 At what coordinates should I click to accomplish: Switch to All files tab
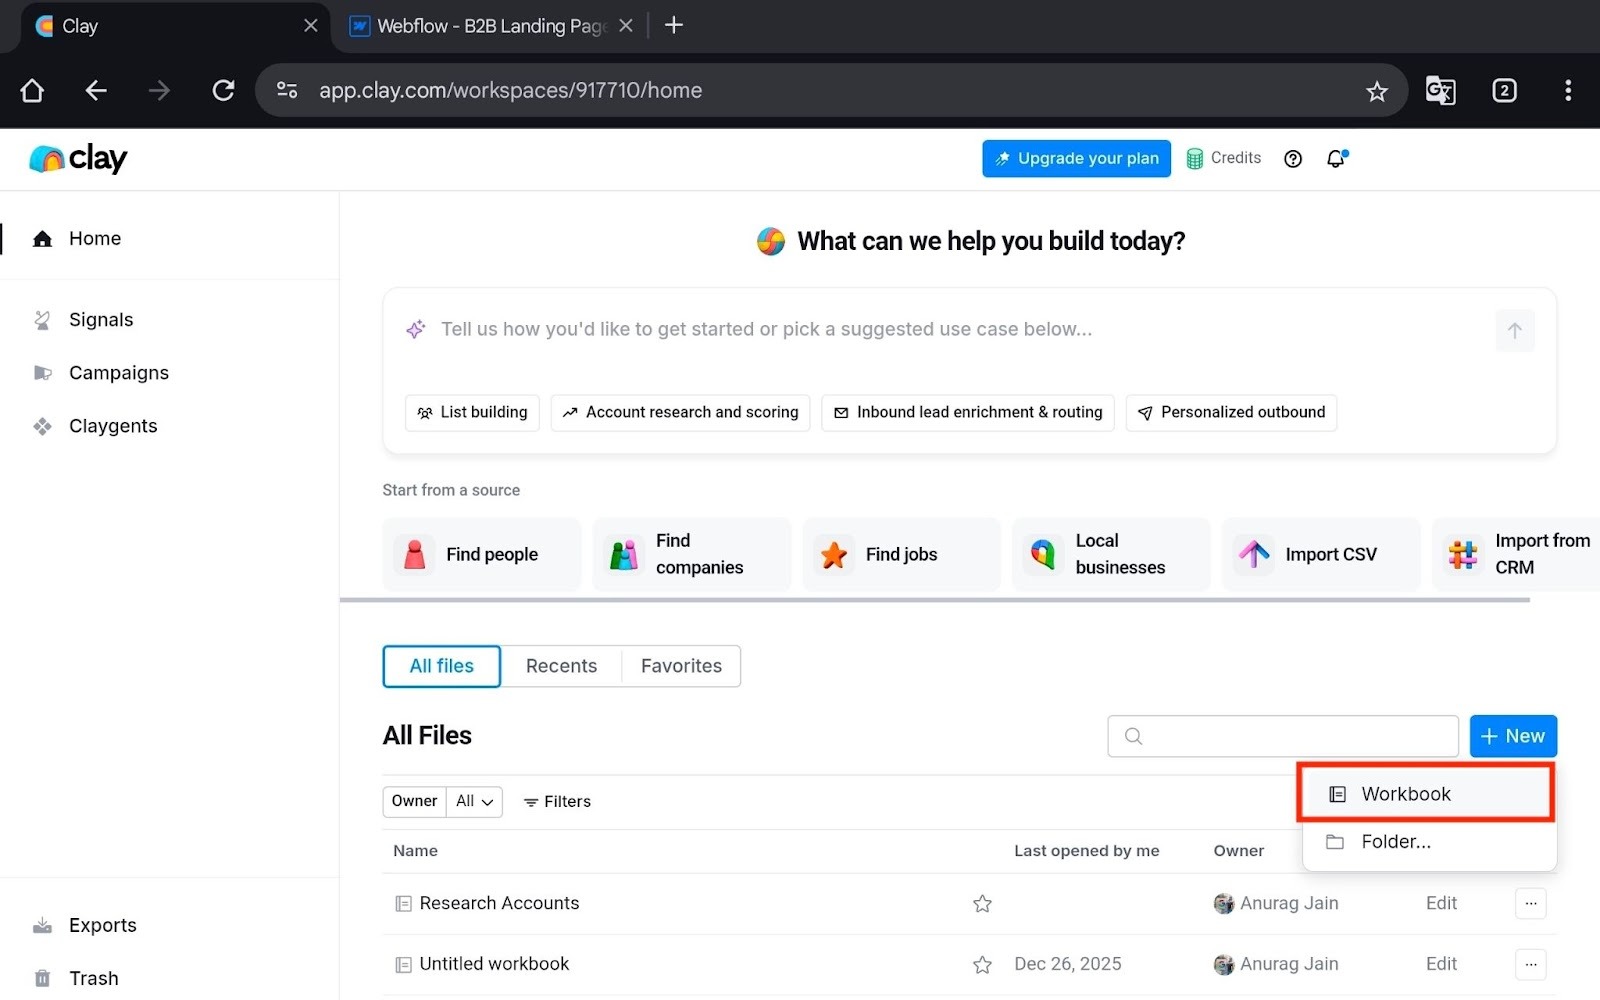click(441, 666)
